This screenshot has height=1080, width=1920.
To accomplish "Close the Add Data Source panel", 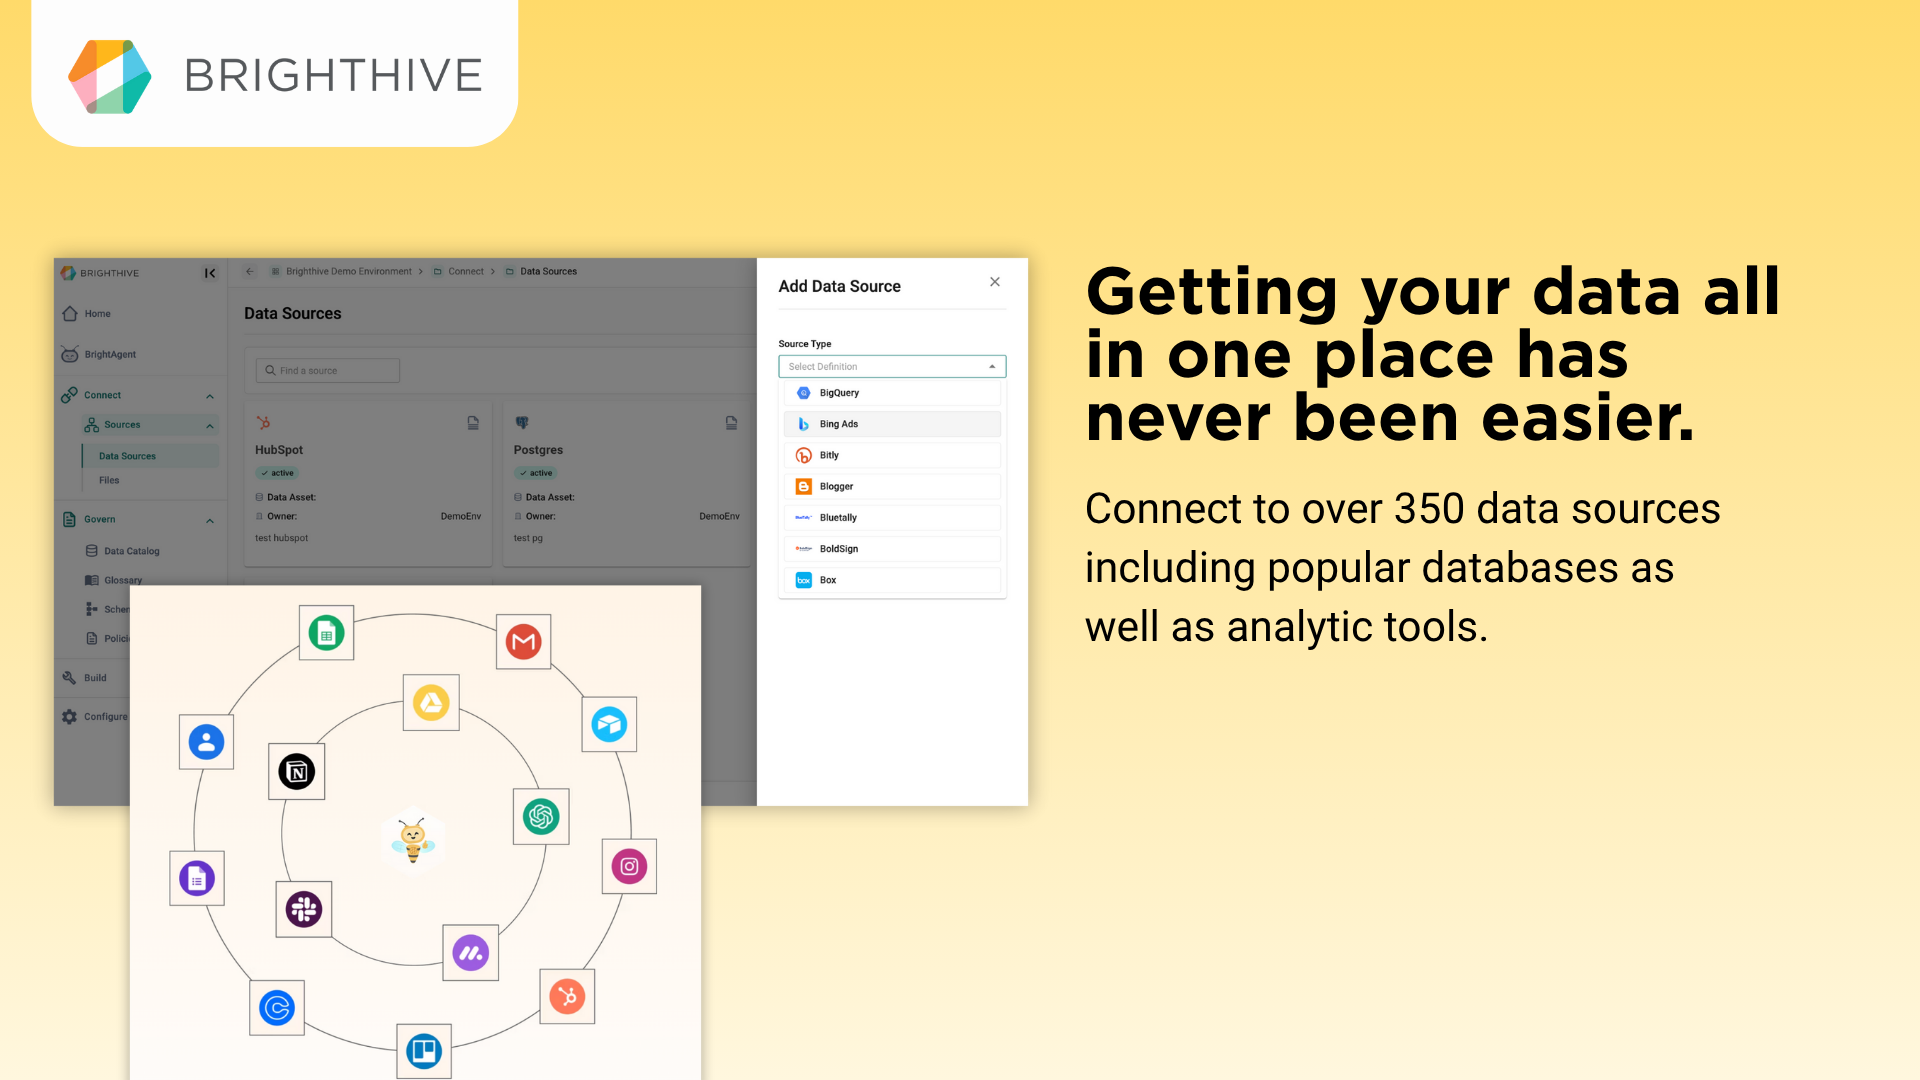I will tap(995, 282).
